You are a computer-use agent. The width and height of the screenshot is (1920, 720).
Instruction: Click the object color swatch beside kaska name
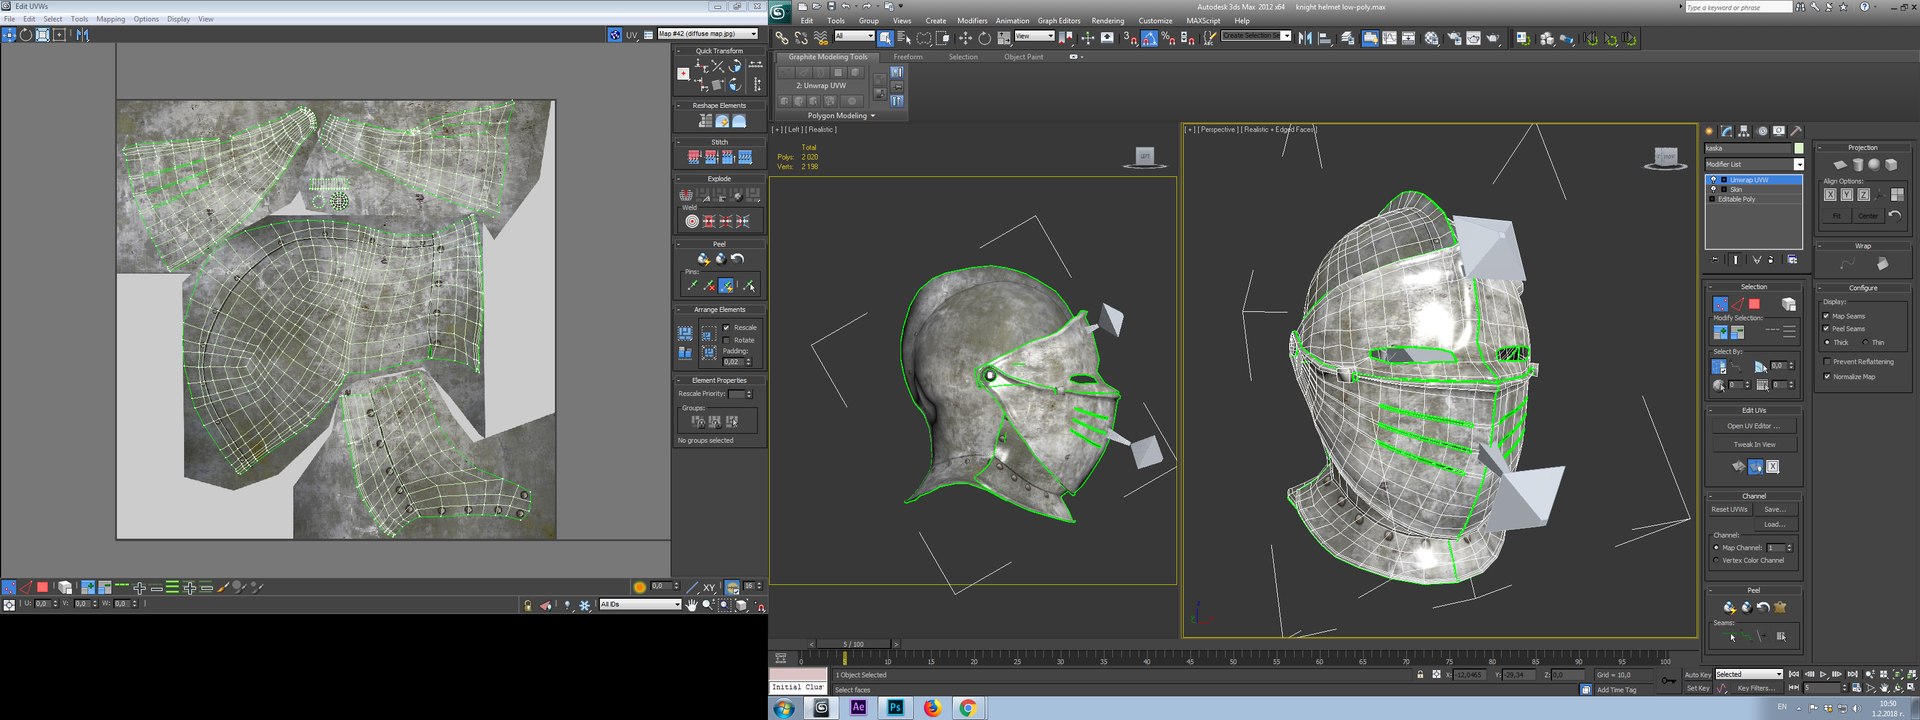click(1799, 148)
